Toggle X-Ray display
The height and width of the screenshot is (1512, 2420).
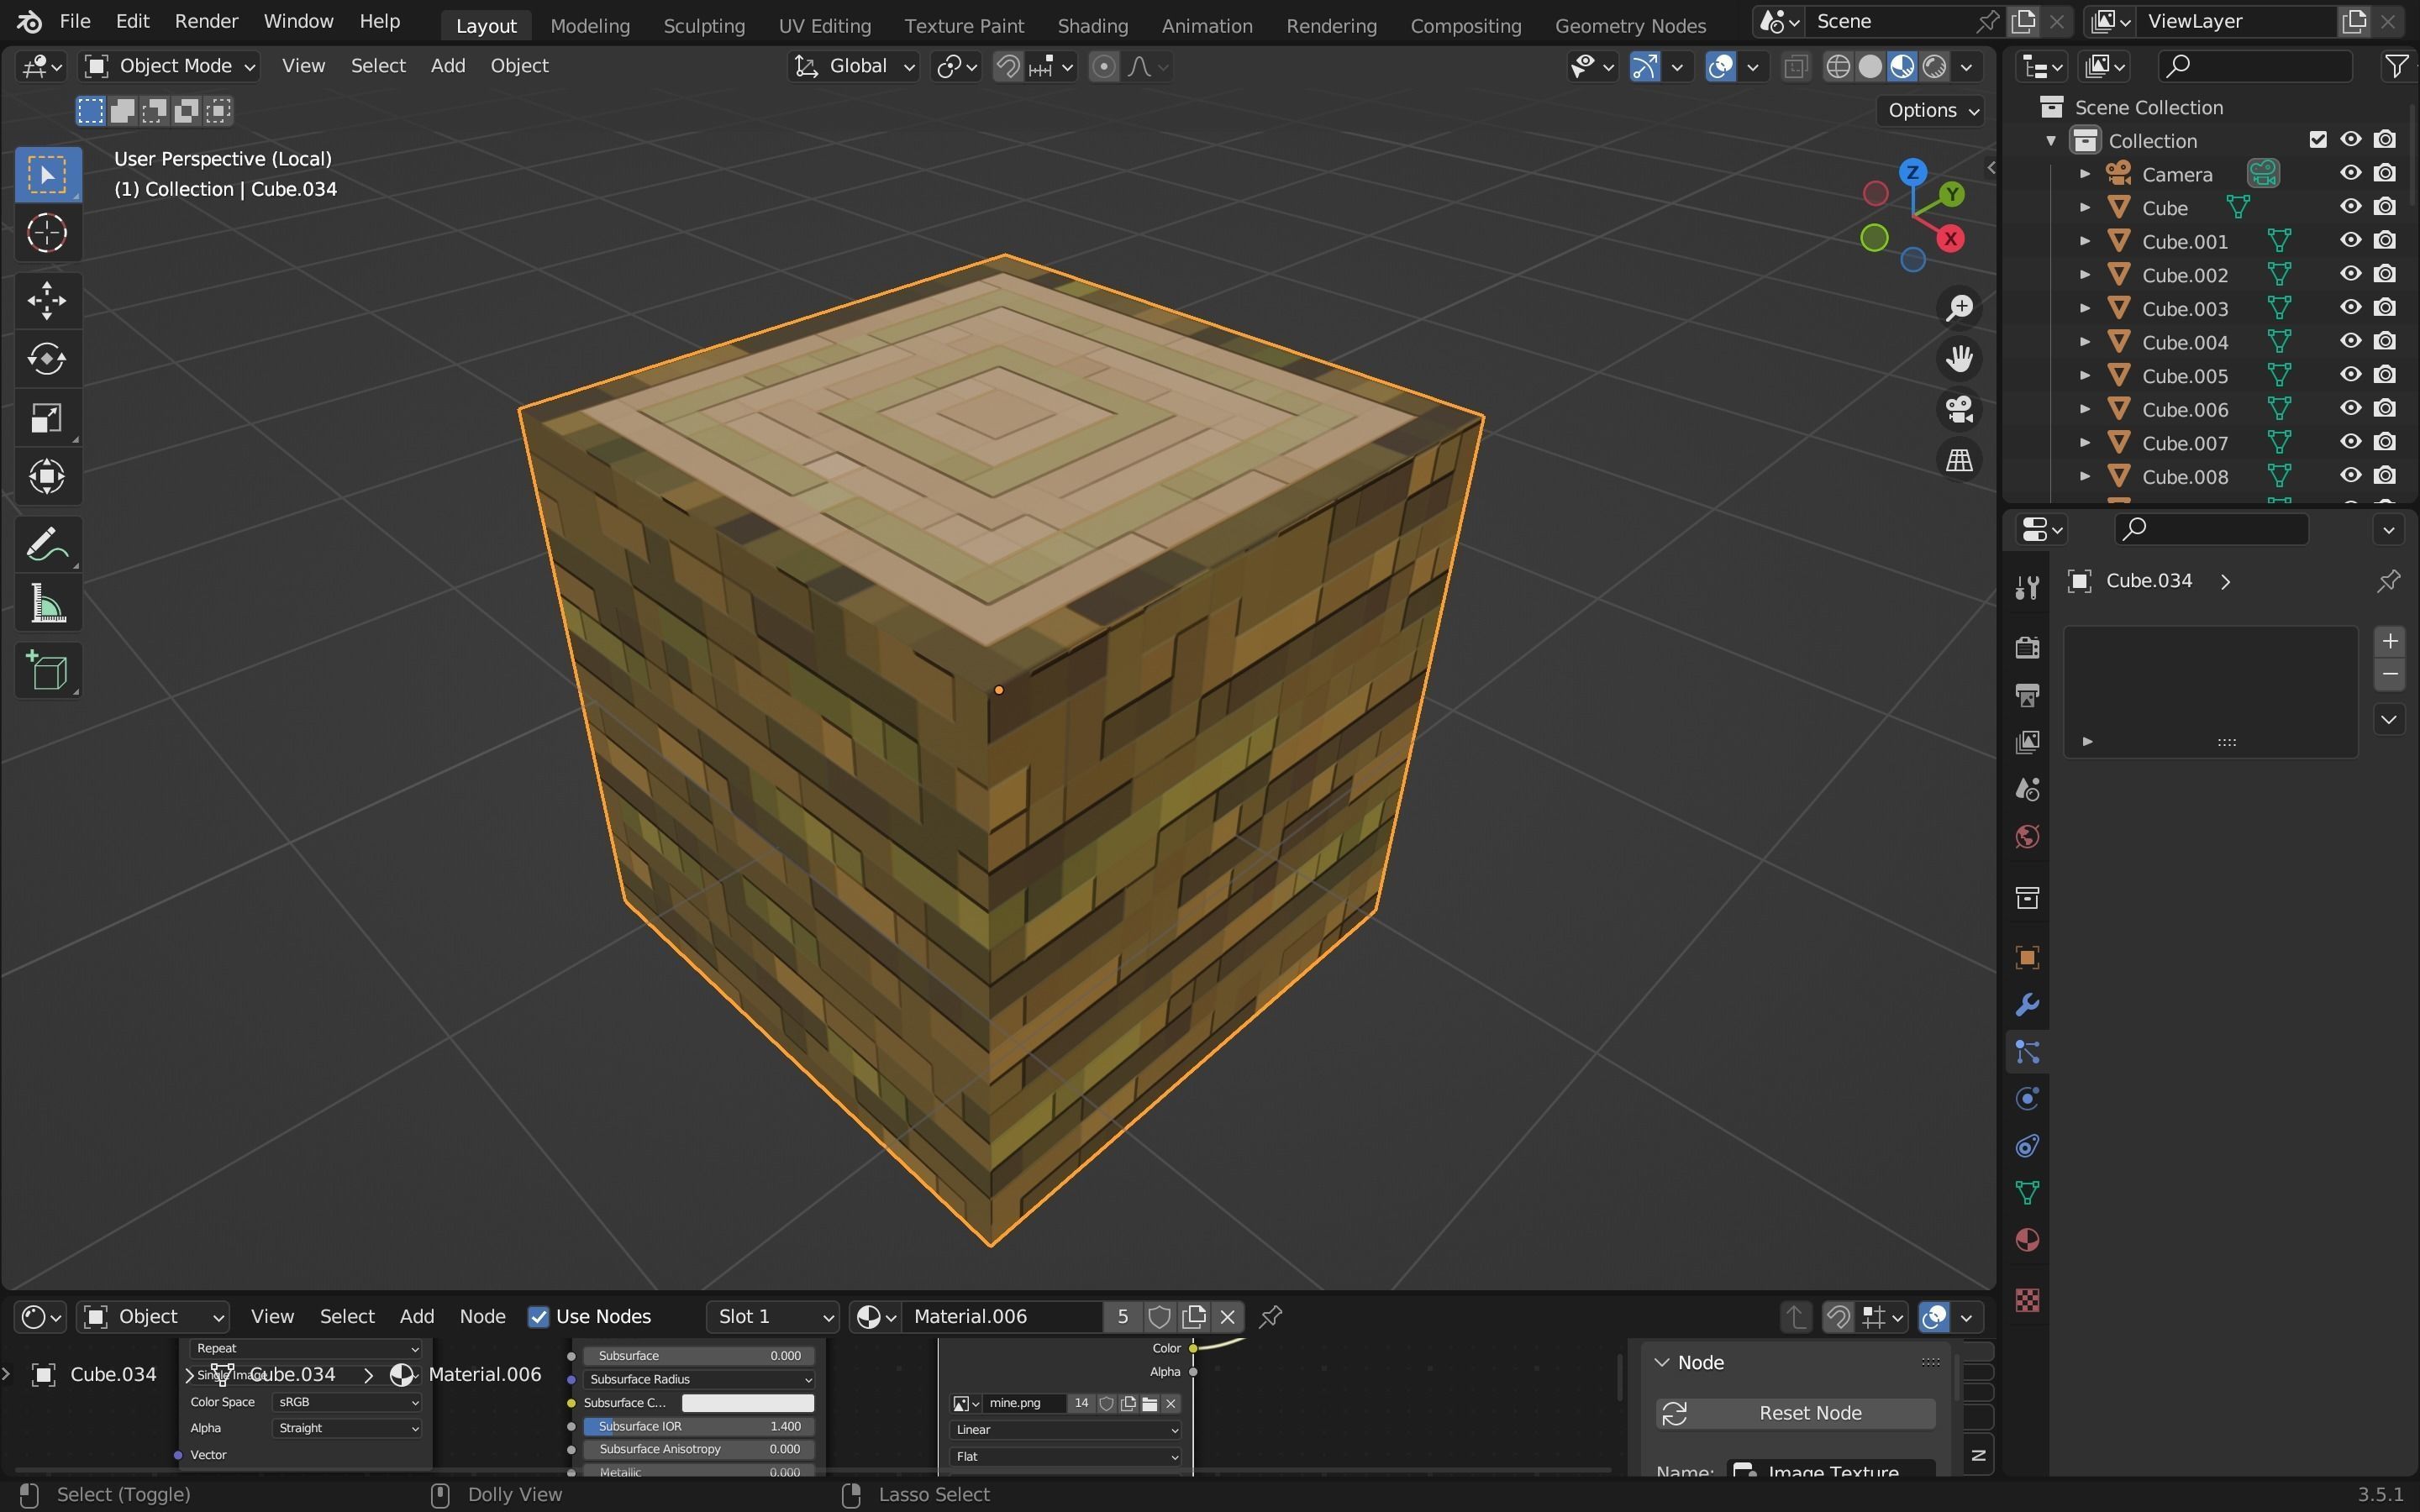1796,67
